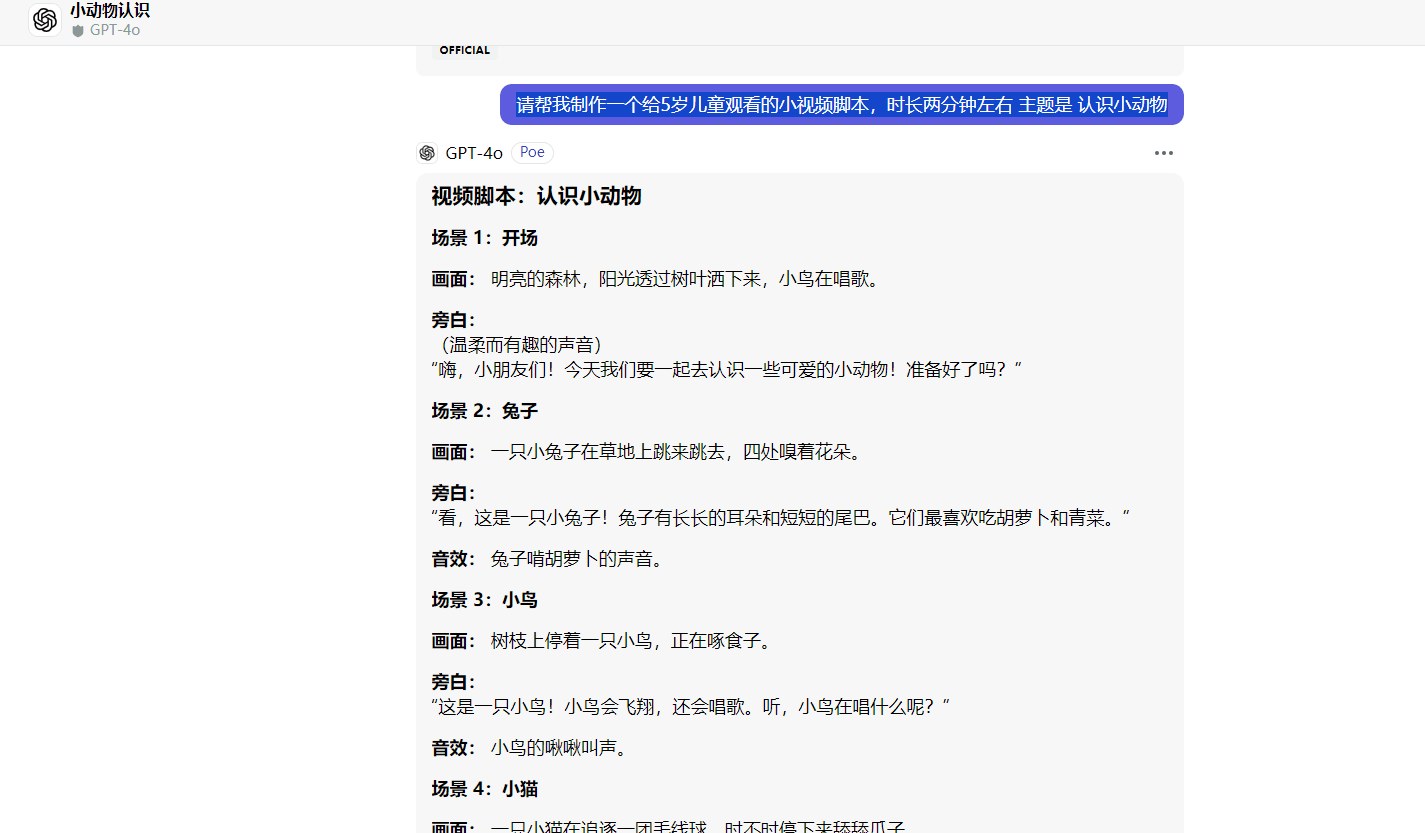Click the text （温柔而有趣的声音）
The width and height of the screenshot is (1425, 833).
tap(520, 345)
